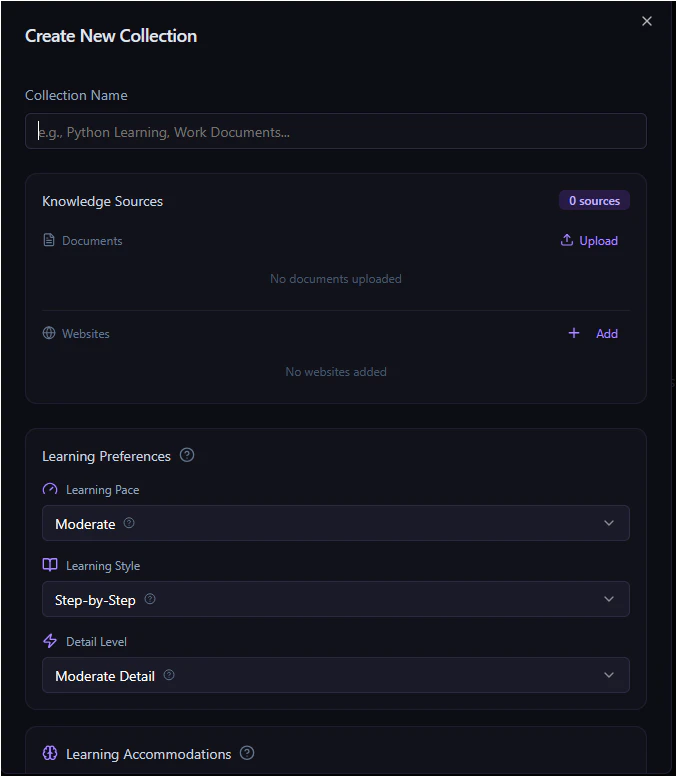Click the Learning Accommodations brain icon
677x777 pixels.
[x=50, y=754]
